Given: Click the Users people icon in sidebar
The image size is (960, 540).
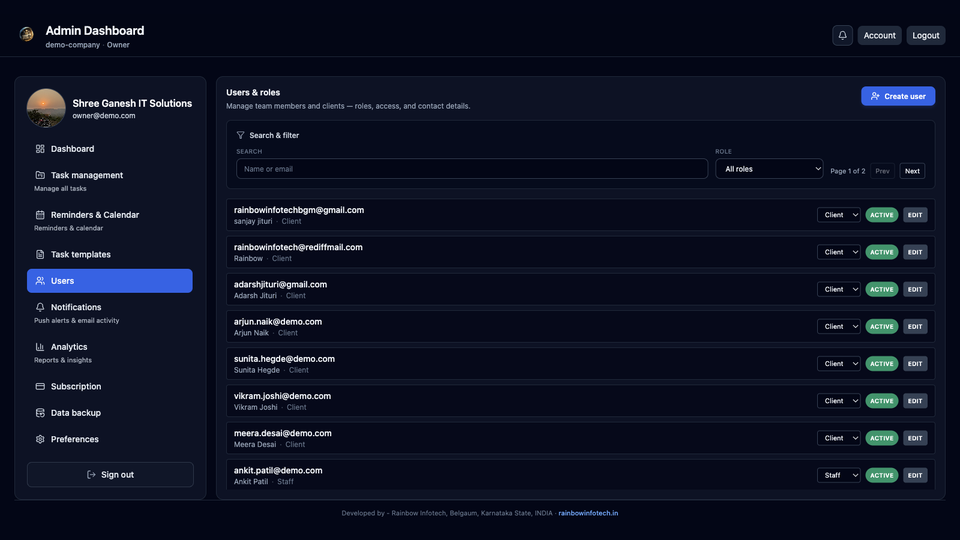Looking at the screenshot, I should tap(40, 280).
